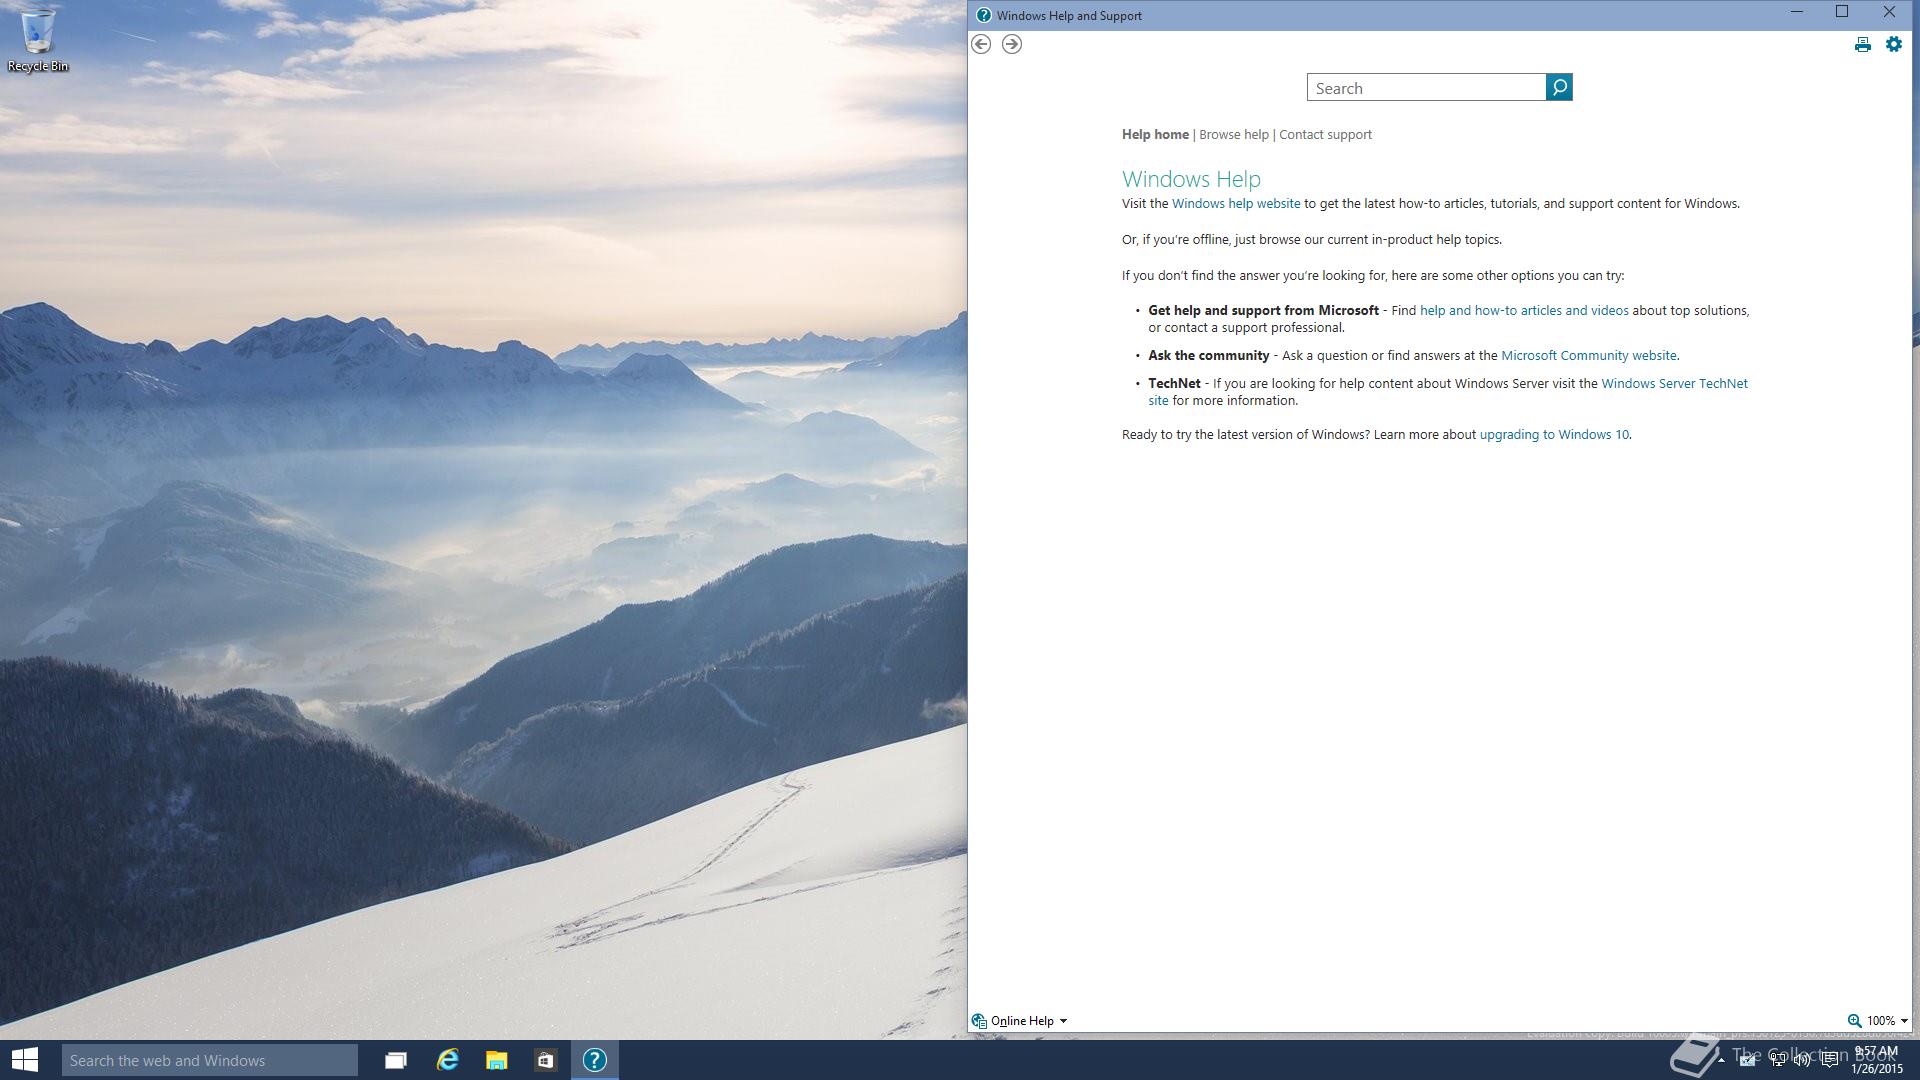Click the 'TechNet' bold bullet text
This screenshot has height=1080, width=1920.
coord(1174,384)
